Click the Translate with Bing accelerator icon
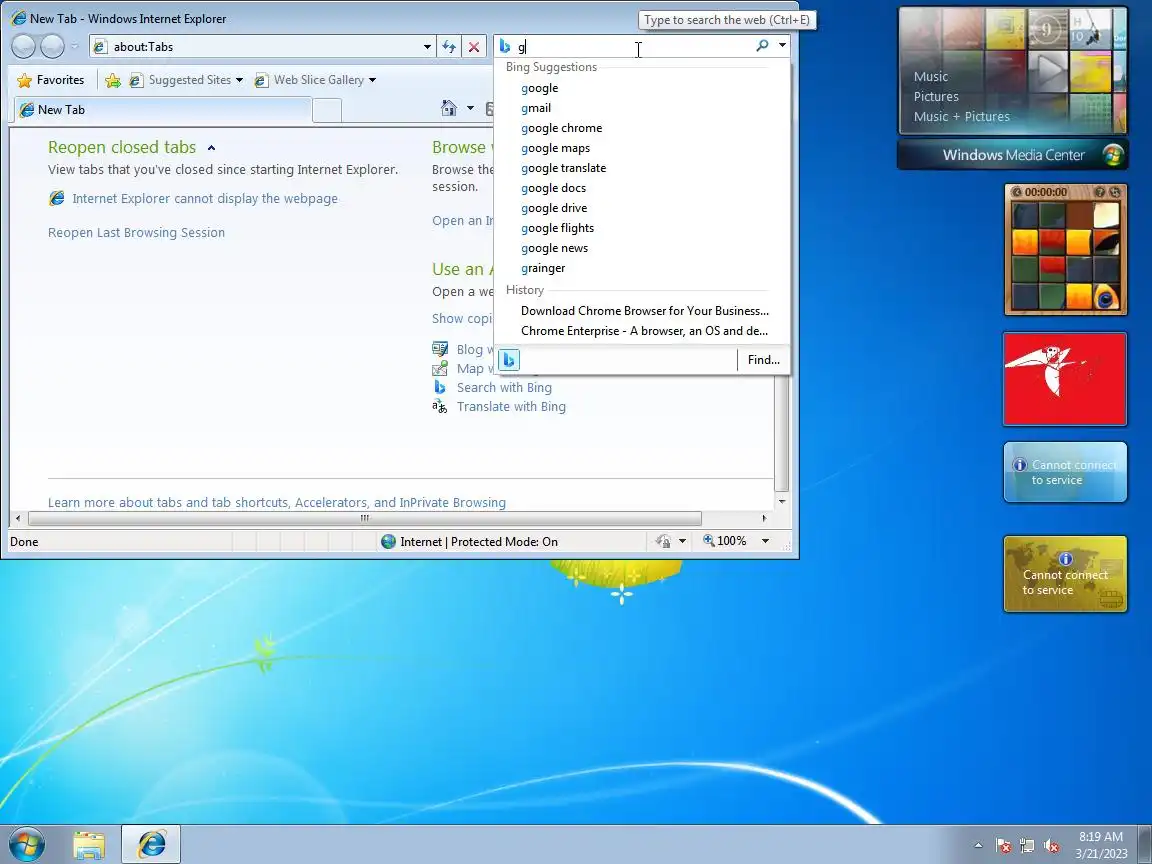 point(439,406)
